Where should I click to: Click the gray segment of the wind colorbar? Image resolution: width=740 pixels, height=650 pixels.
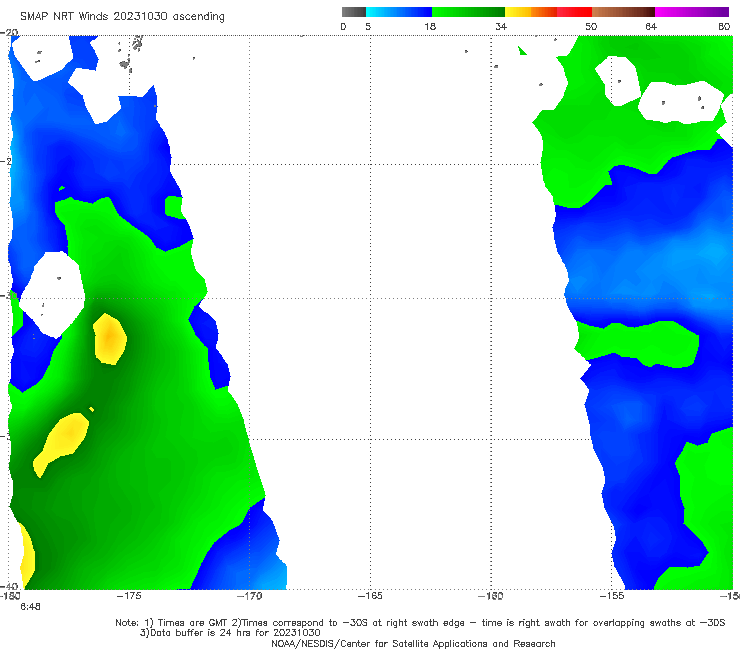click(x=354, y=12)
